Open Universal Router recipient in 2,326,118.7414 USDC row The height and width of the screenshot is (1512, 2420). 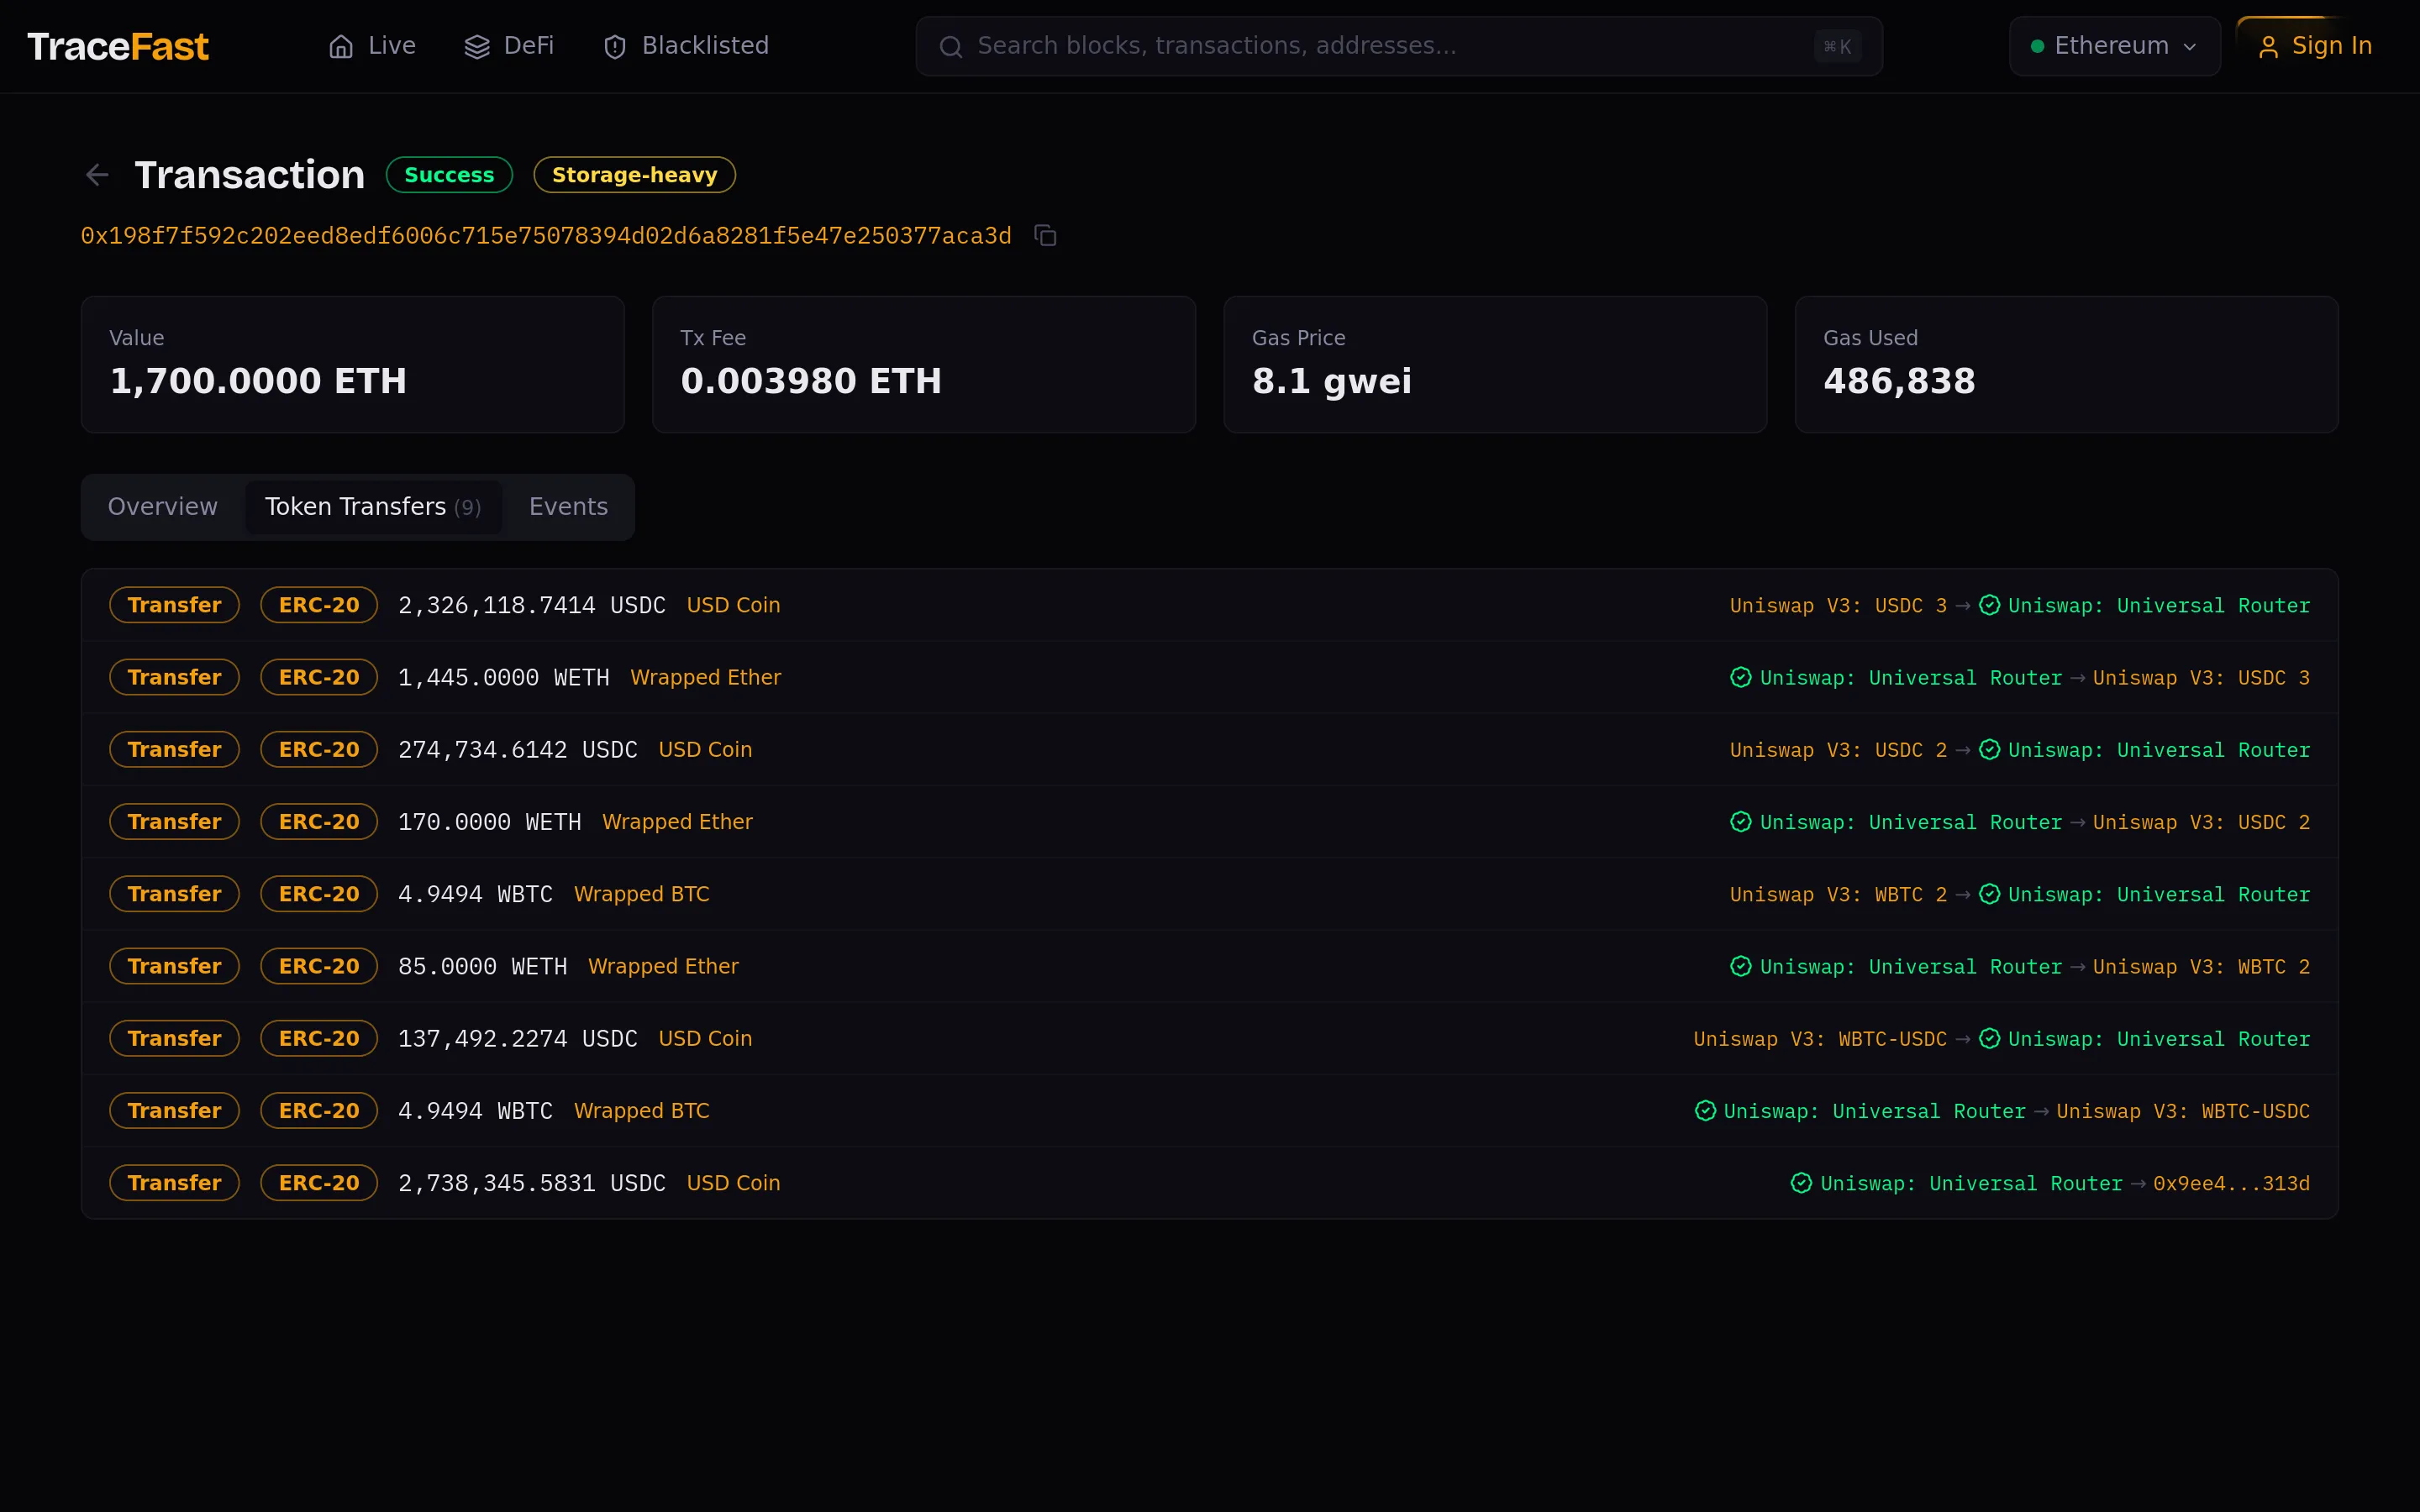click(x=2159, y=605)
